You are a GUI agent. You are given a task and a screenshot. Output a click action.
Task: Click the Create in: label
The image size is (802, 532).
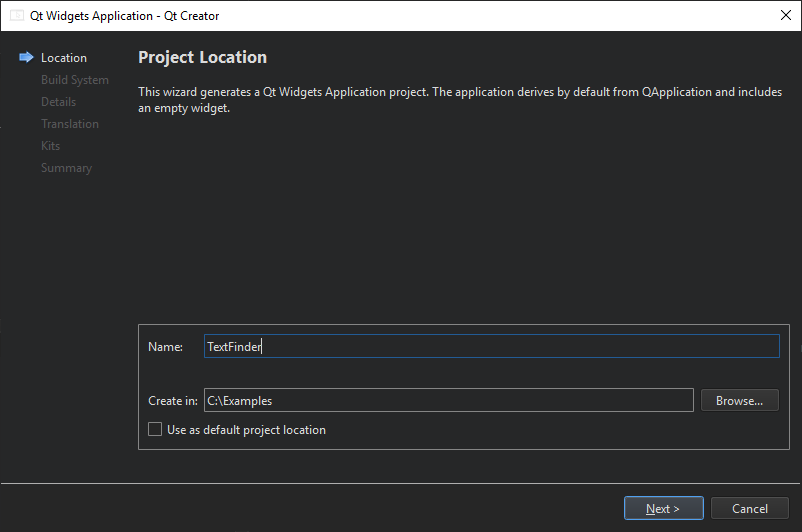click(172, 401)
